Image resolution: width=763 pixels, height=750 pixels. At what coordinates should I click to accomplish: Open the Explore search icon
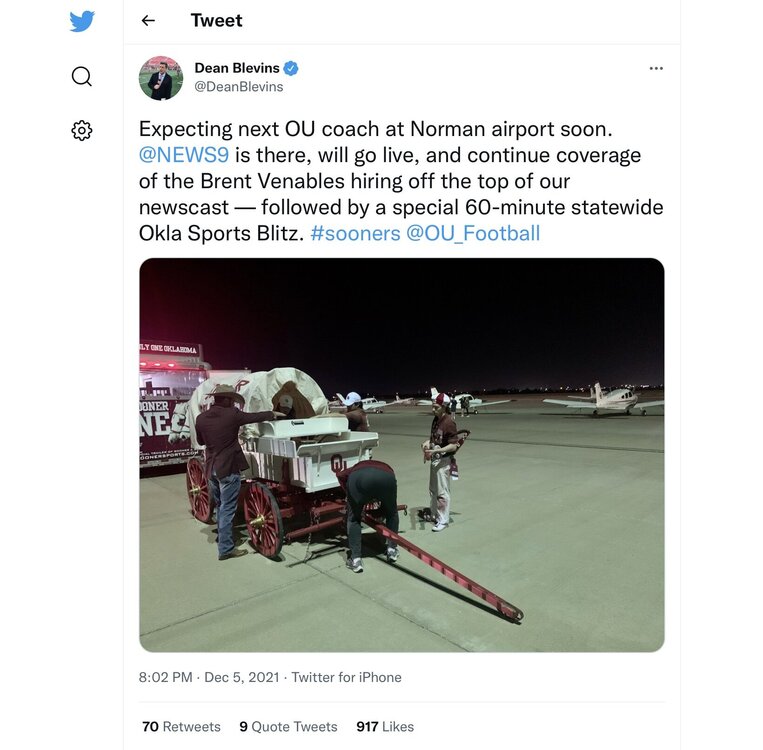[x=82, y=76]
